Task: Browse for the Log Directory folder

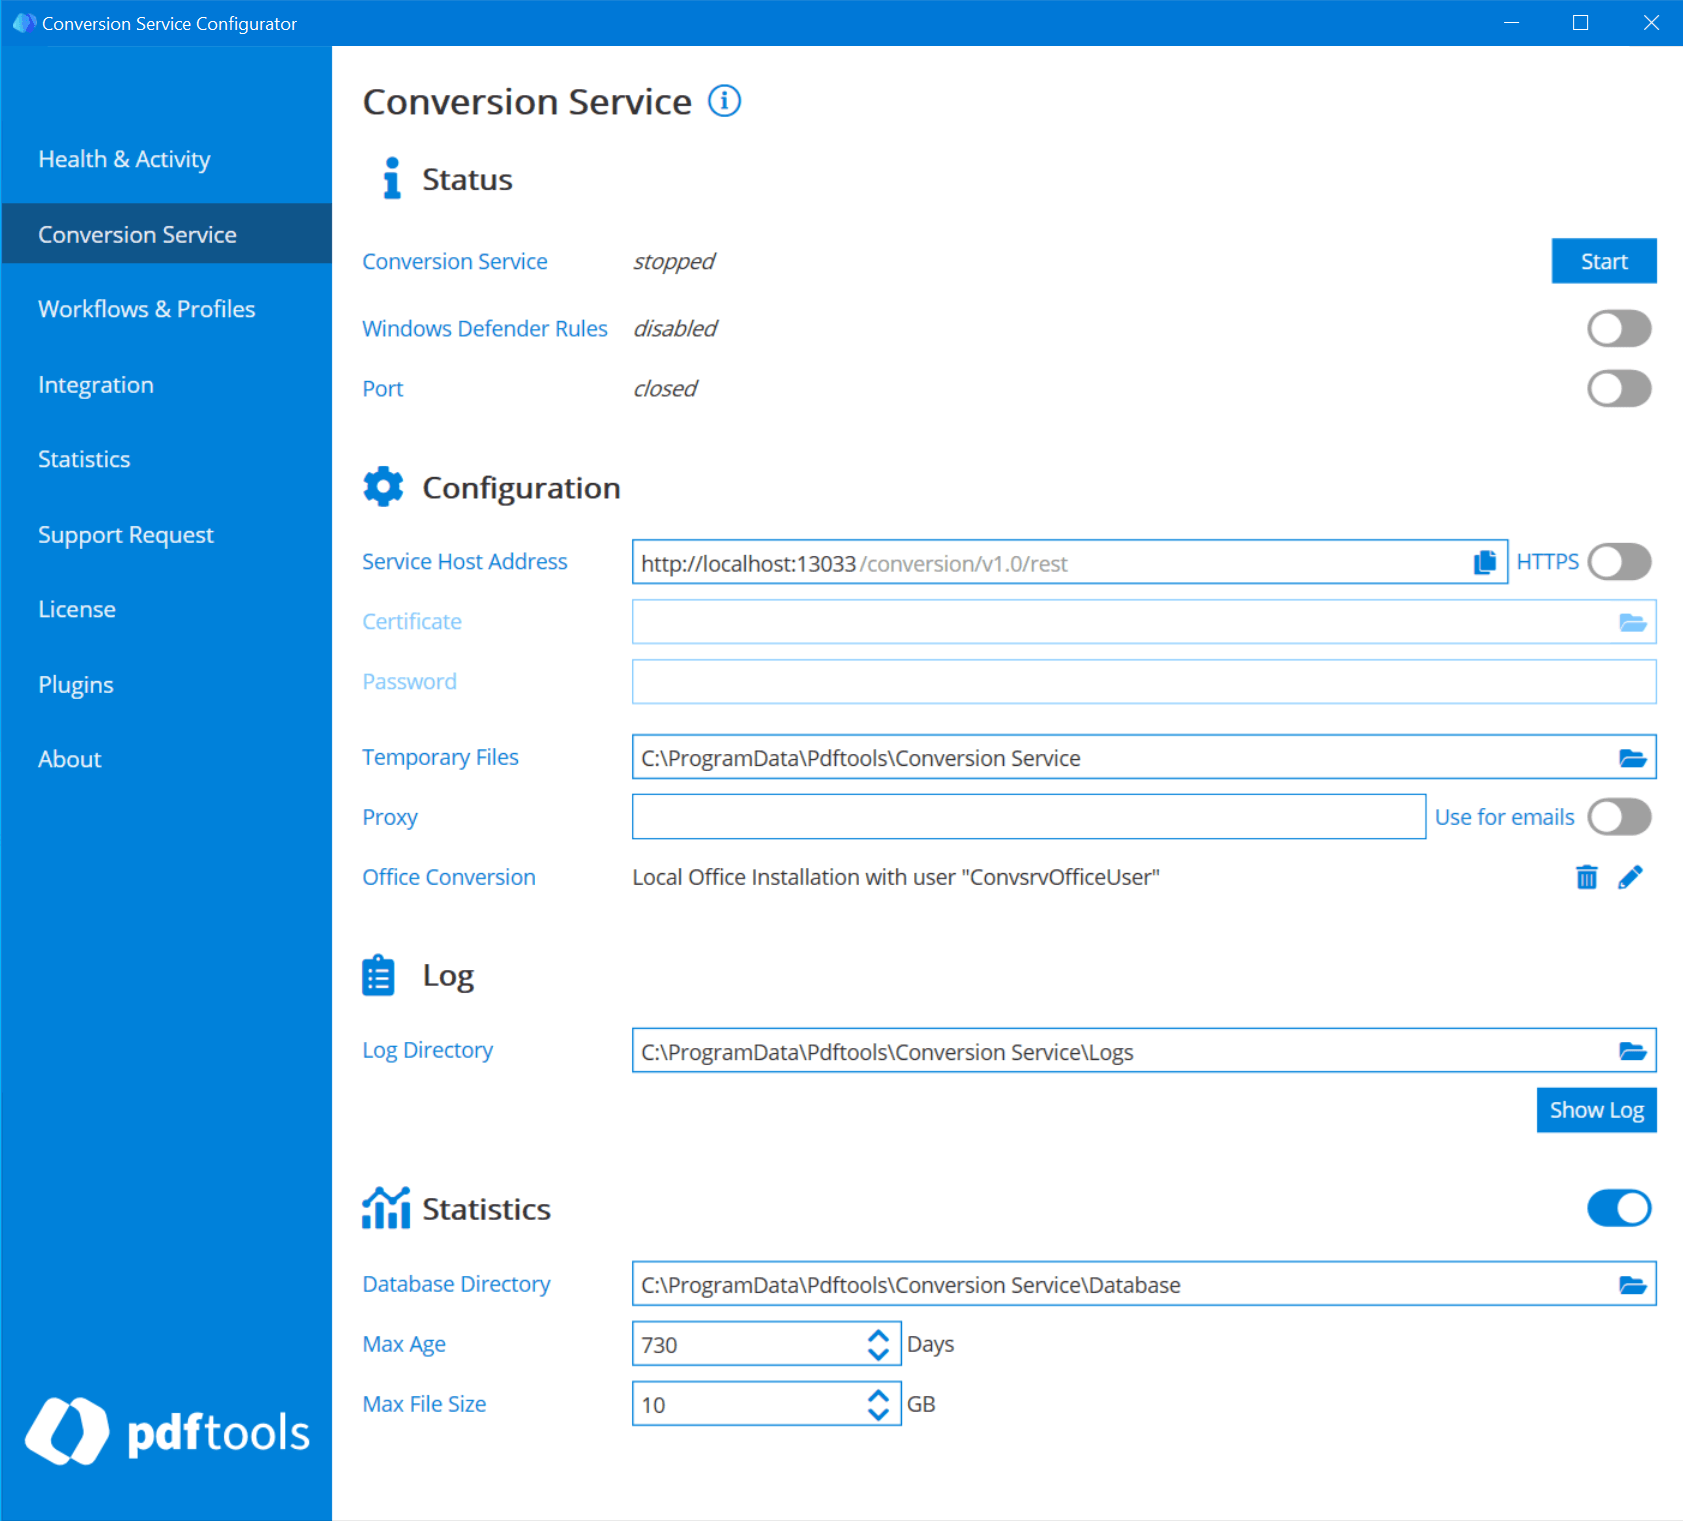Action: click(x=1633, y=1050)
